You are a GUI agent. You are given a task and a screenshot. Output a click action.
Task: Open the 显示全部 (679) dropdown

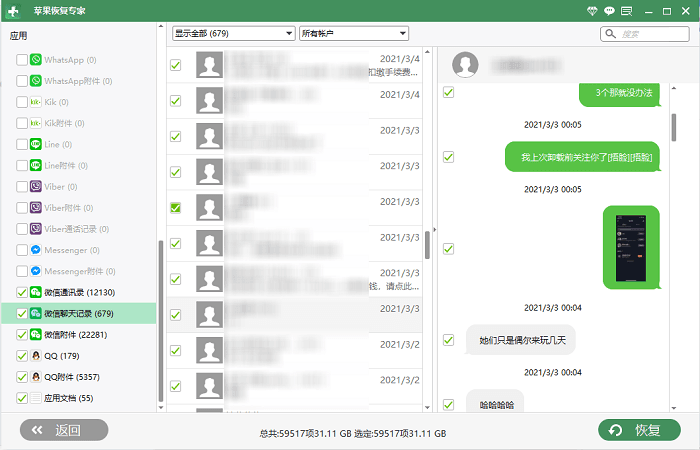click(x=233, y=33)
